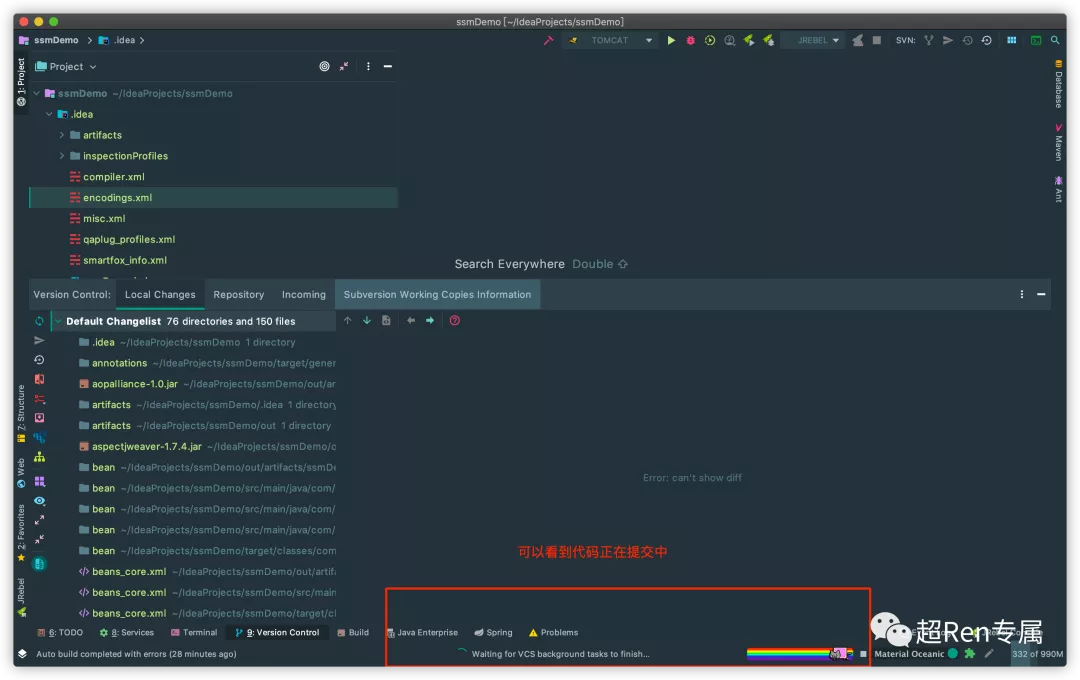Open the terminal-like green toolbar icon

(x=1035, y=40)
